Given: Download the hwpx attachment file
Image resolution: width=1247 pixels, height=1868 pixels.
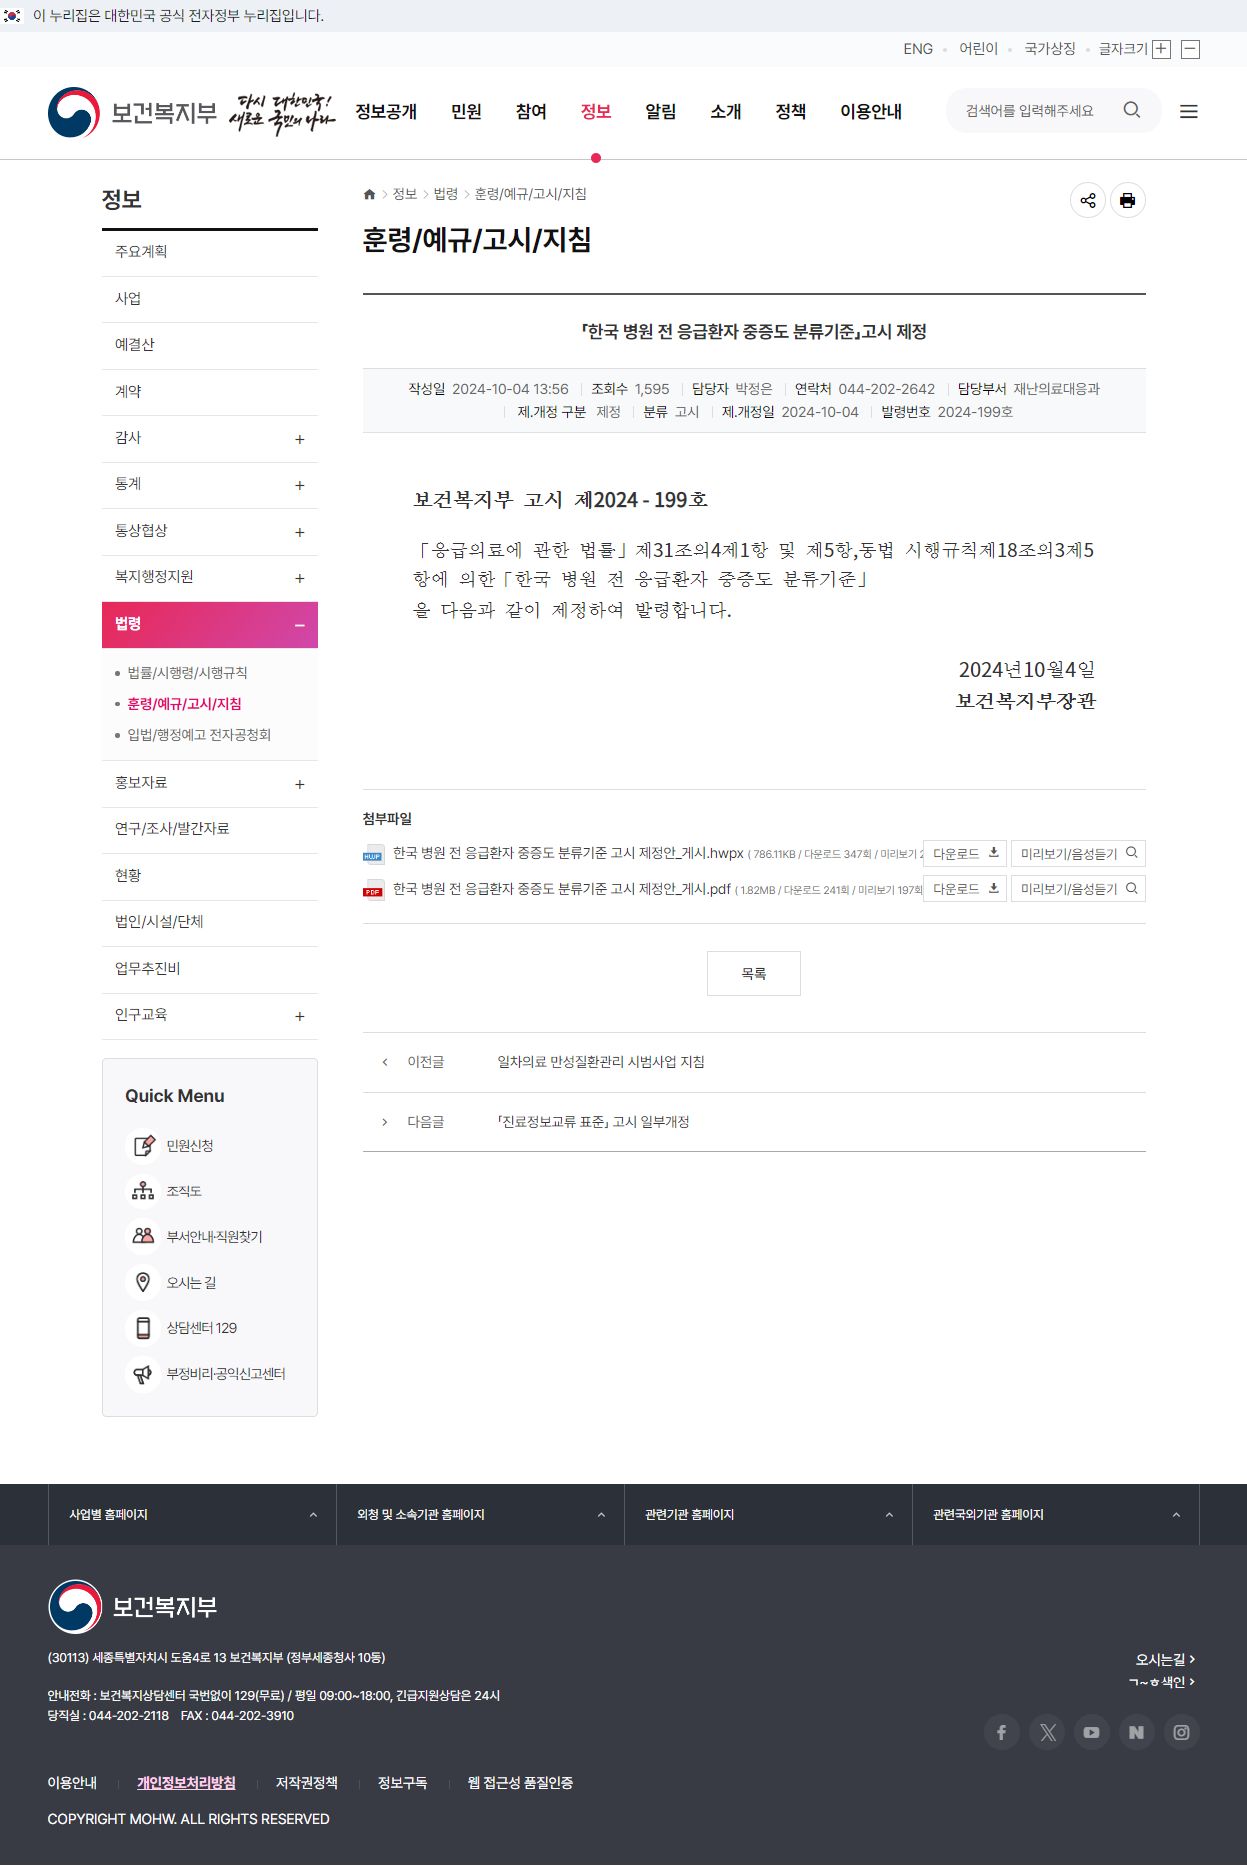Looking at the screenshot, I should point(964,854).
